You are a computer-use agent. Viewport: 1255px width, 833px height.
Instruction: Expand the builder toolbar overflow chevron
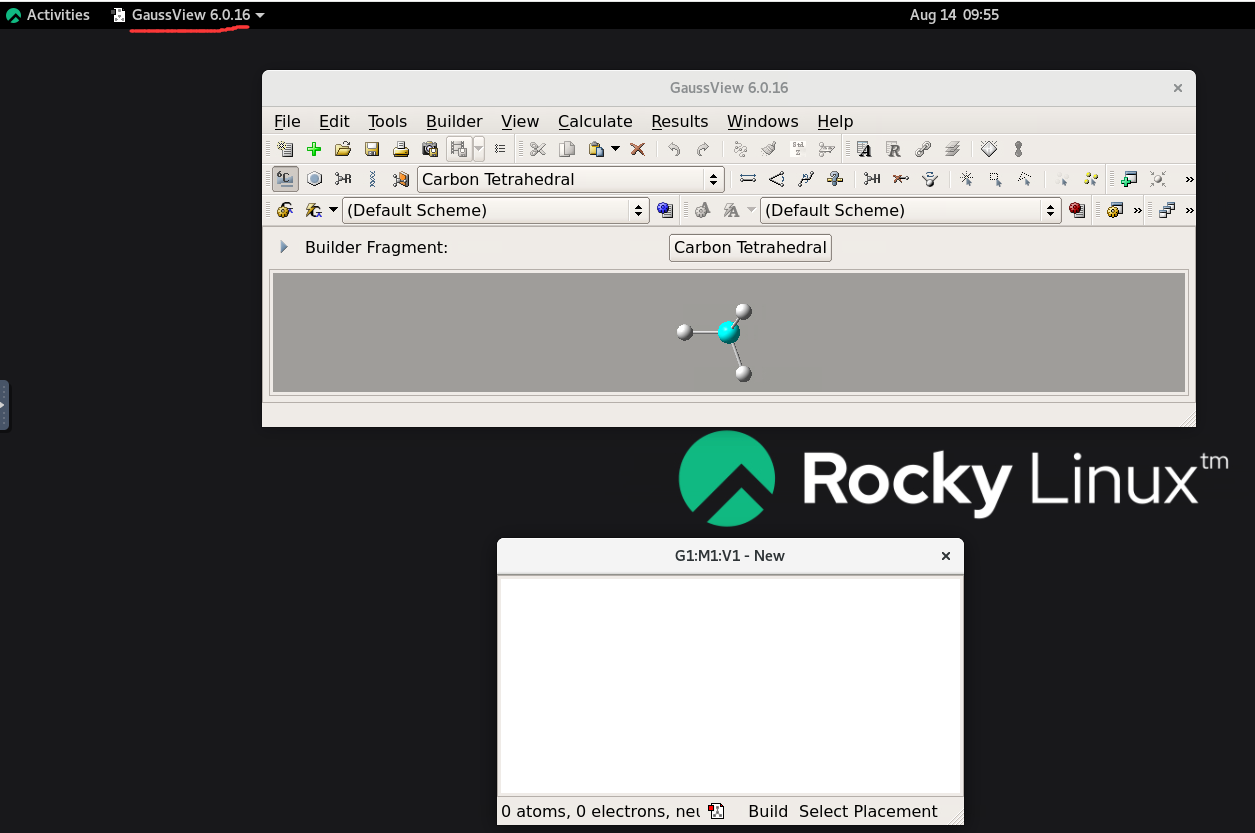click(1189, 180)
